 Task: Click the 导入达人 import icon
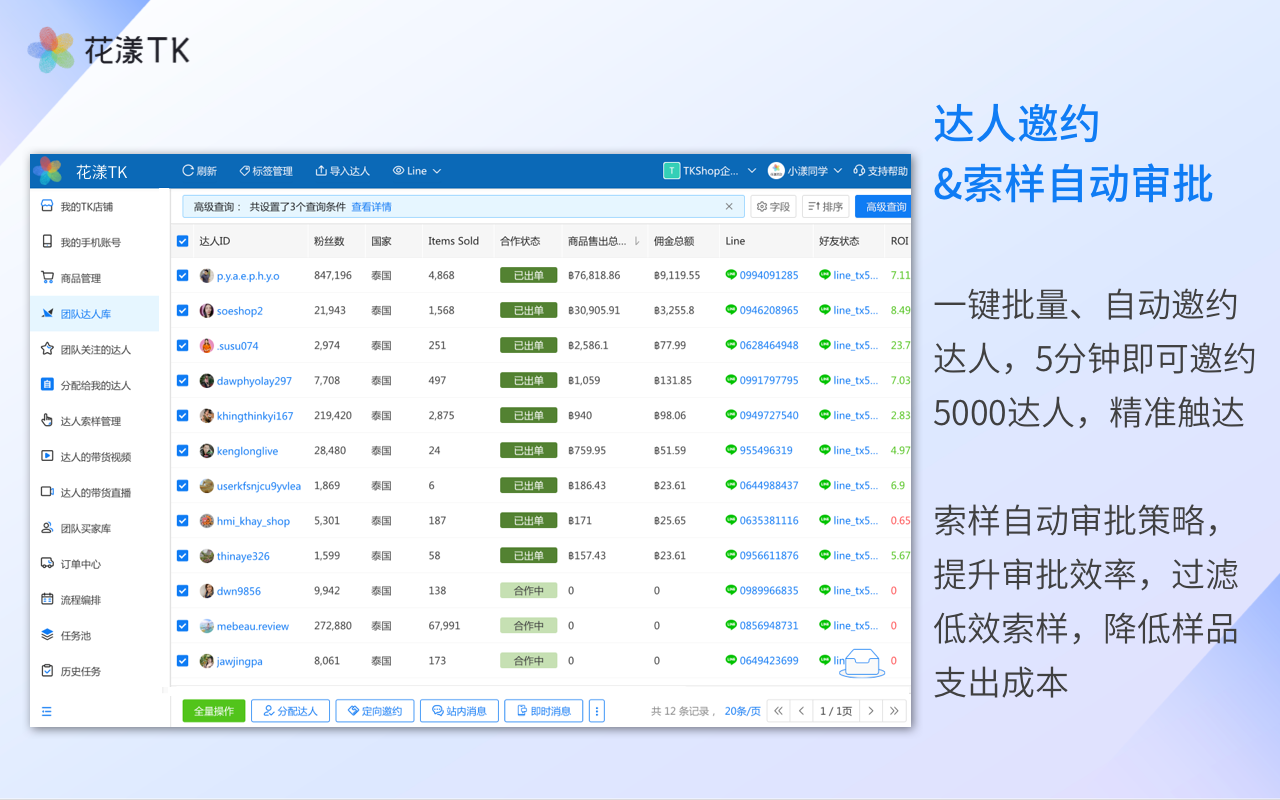pyautogui.click(x=321, y=171)
